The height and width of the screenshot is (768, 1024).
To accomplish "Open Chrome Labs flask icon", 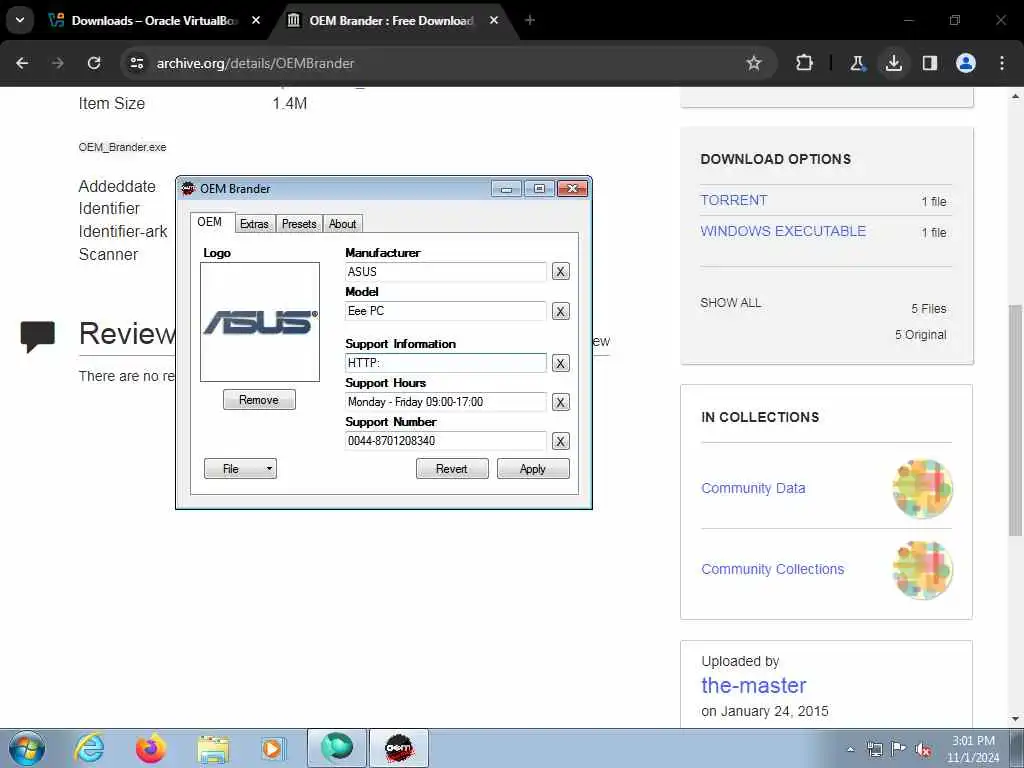I will point(857,63).
